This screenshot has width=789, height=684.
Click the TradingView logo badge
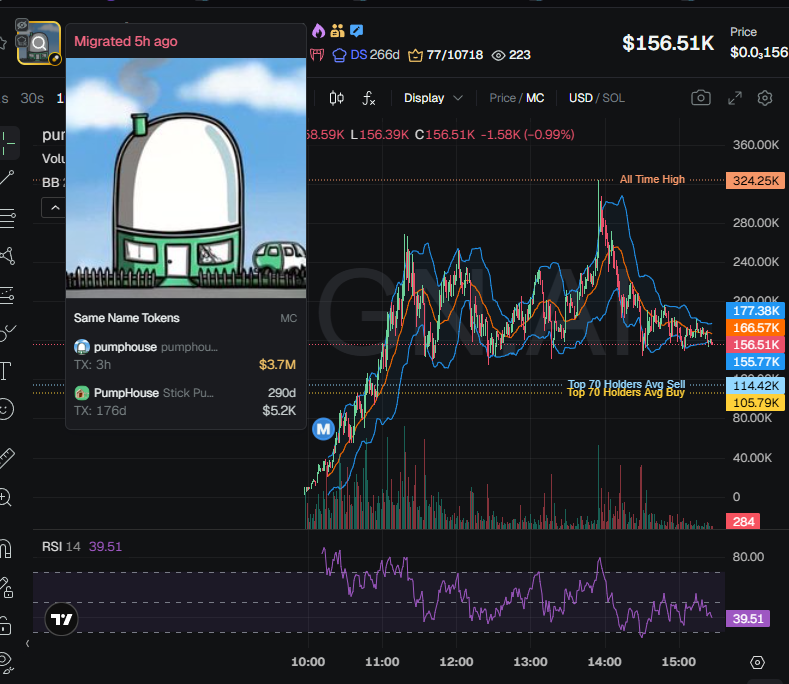[61, 619]
